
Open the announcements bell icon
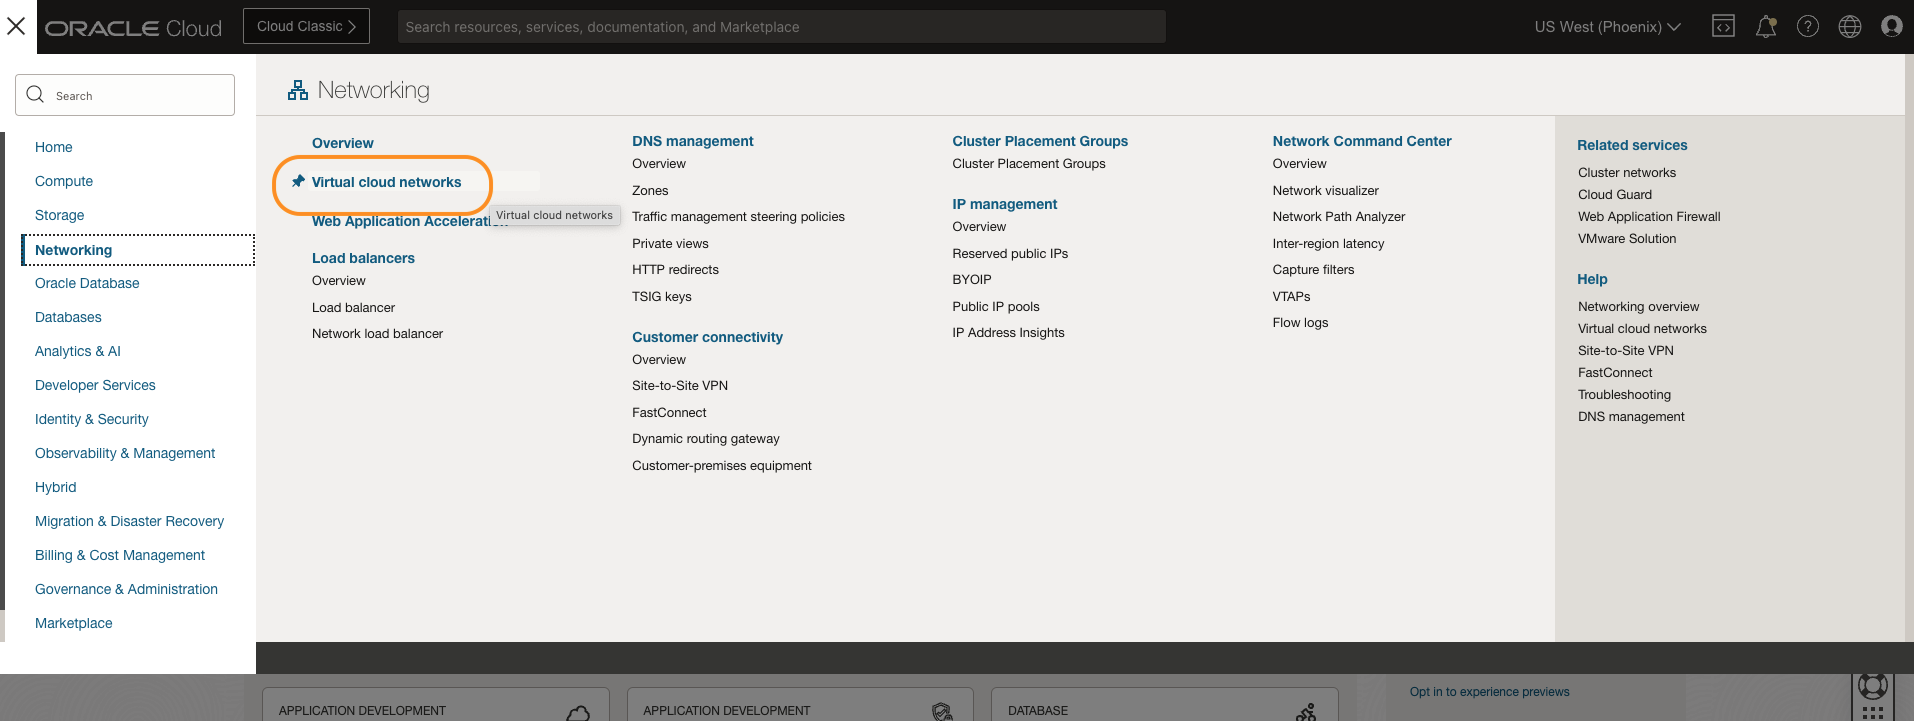coord(1766,26)
